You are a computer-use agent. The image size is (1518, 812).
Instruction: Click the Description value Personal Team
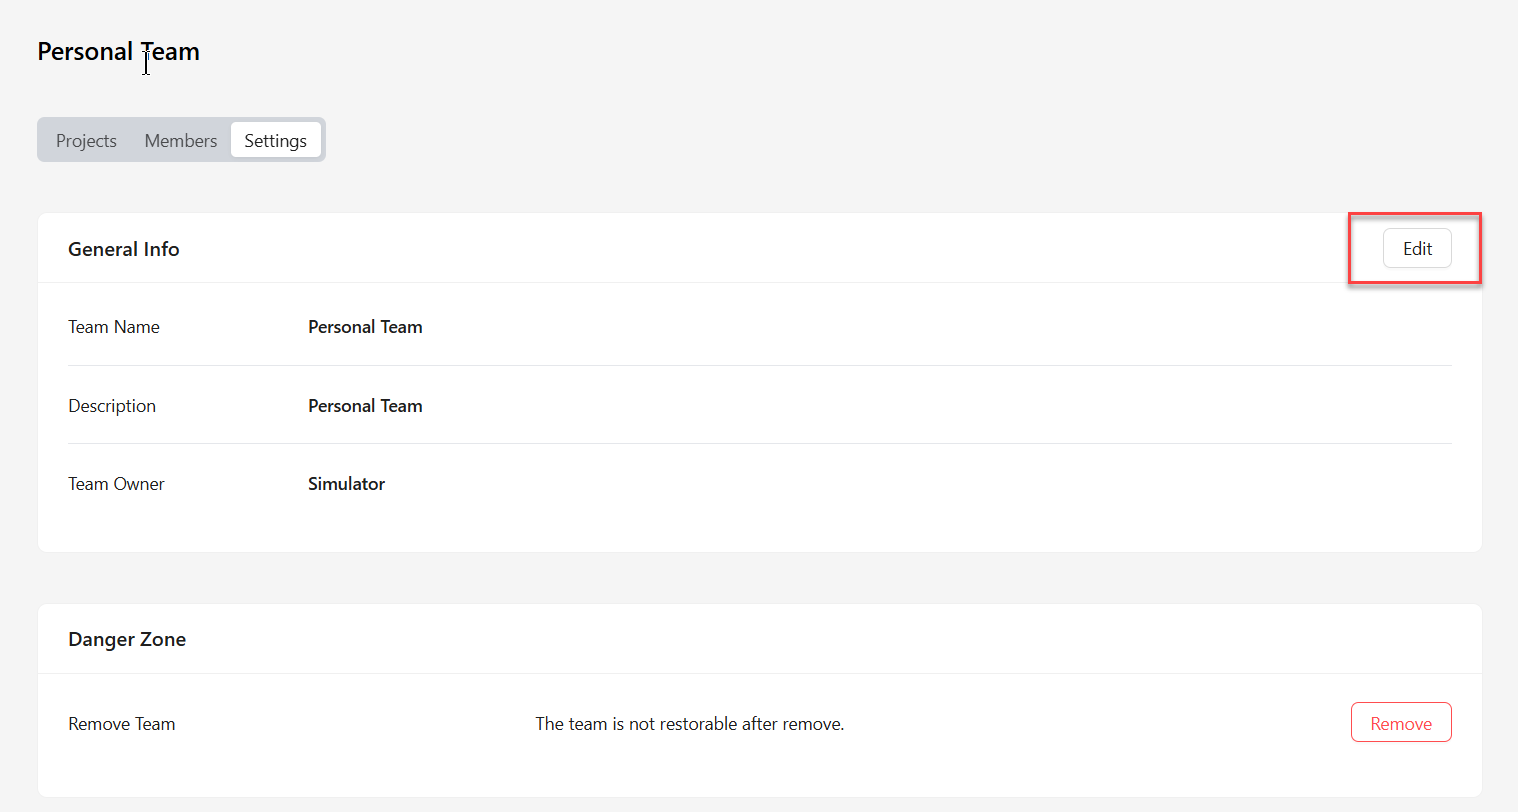(365, 406)
